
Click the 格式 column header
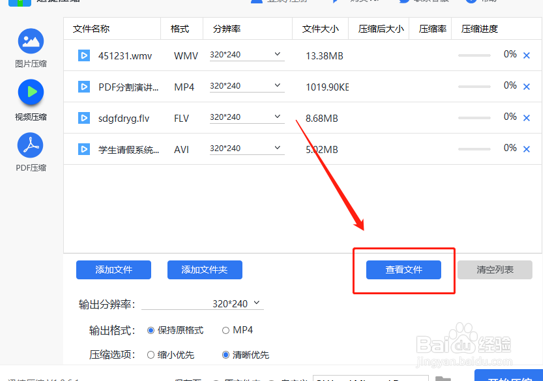tap(180, 29)
